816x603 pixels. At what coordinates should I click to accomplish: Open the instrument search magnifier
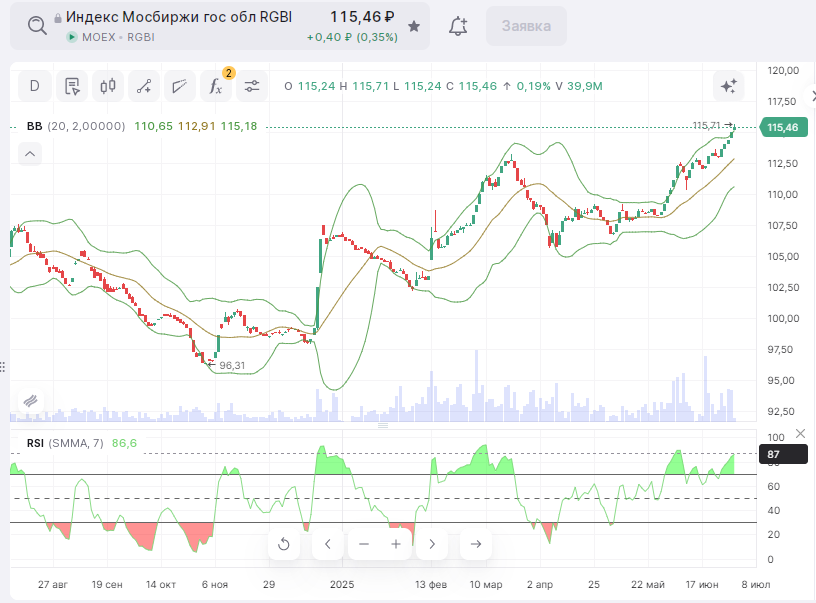[37, 25]
